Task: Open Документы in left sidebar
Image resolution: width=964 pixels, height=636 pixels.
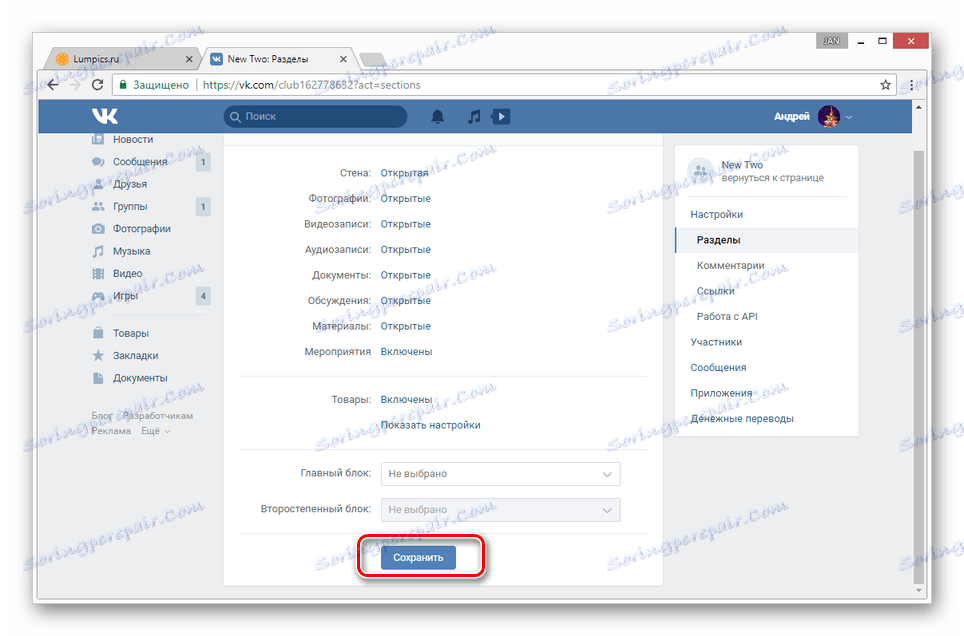Action: click(140, 378)
